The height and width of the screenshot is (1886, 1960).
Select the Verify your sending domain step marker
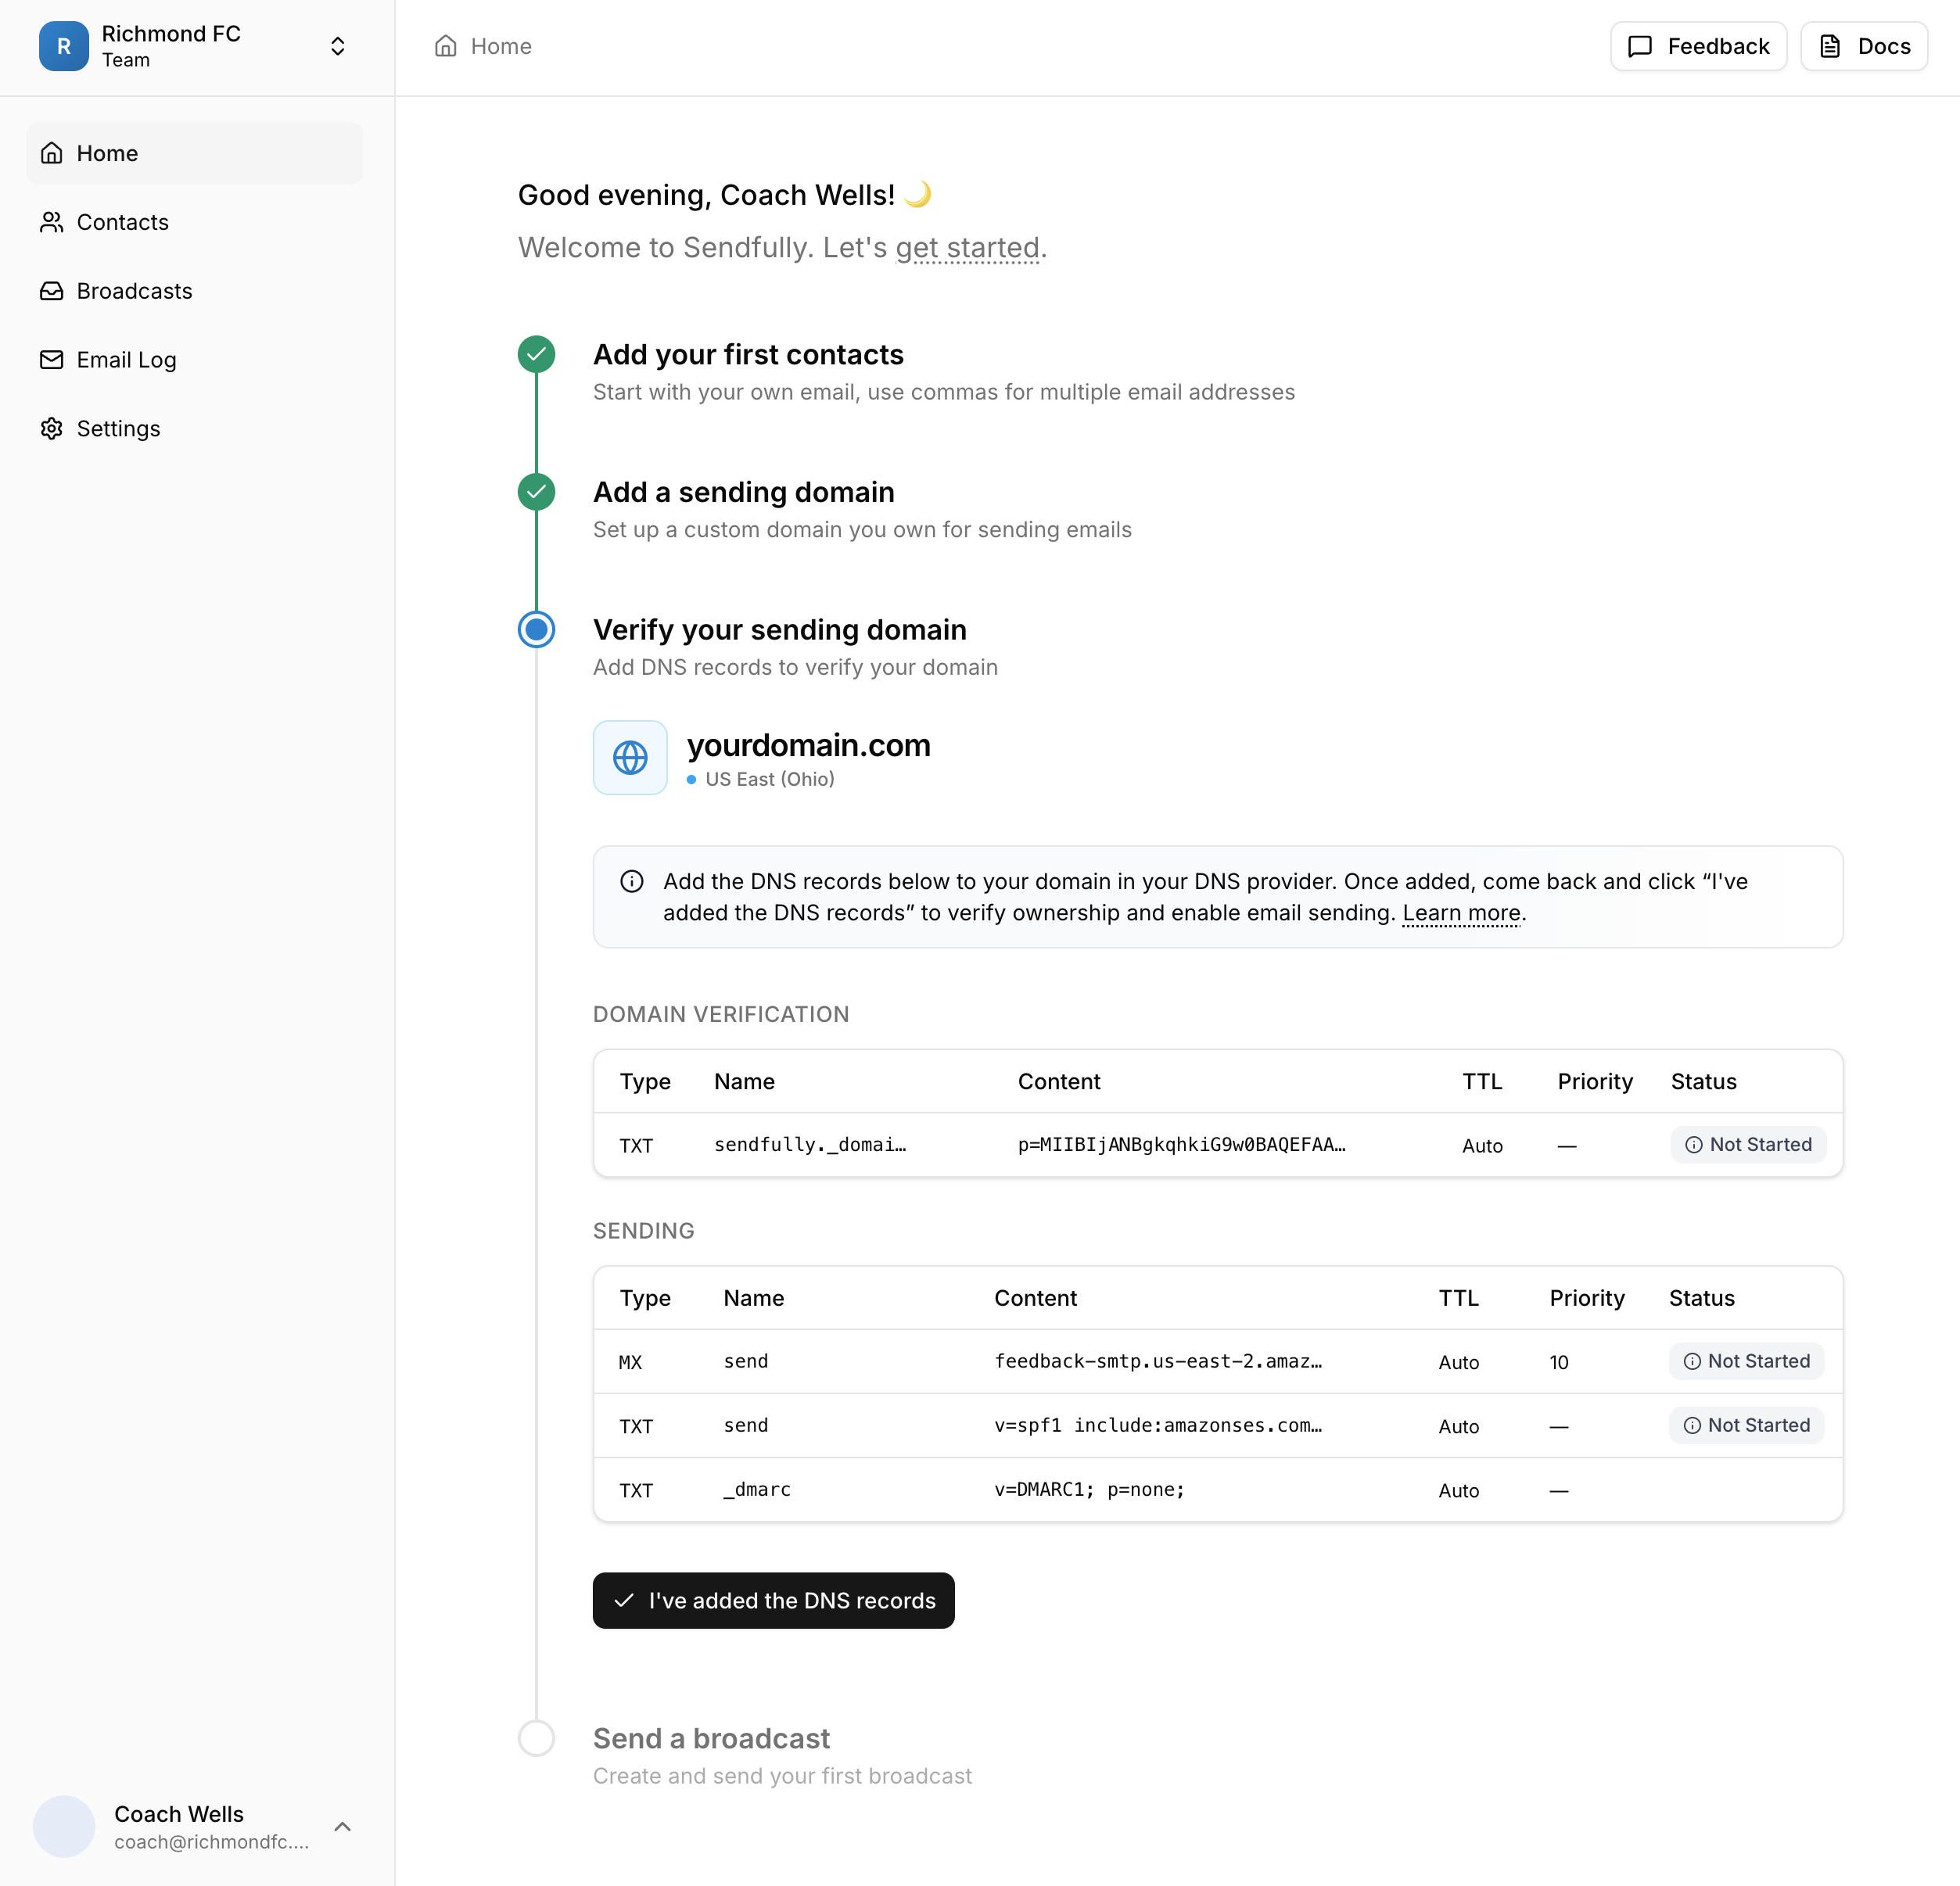[x=537, y=629]
